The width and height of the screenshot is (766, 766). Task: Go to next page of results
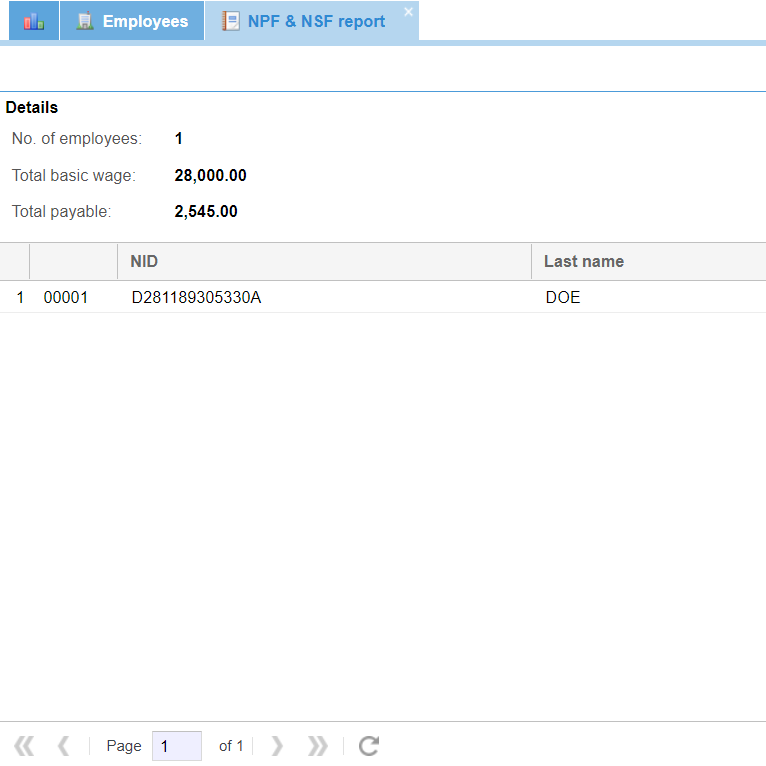point(277,746)
